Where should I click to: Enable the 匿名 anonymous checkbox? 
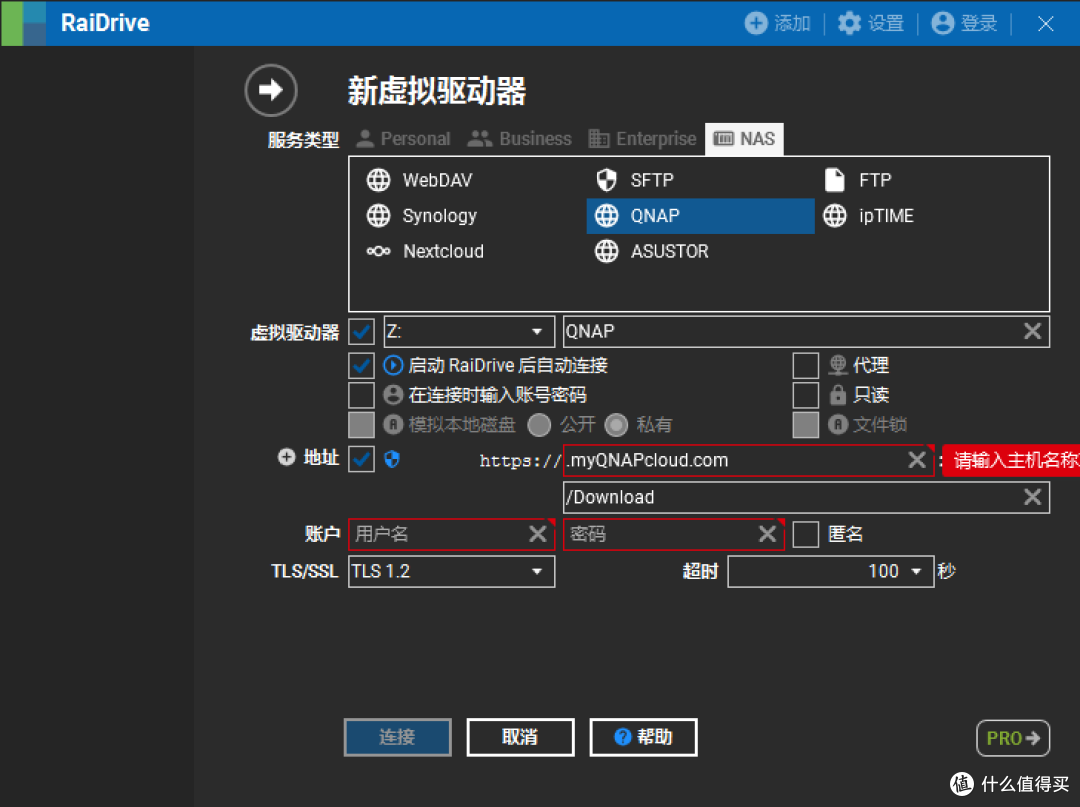pyautogui.click(x=806, y=534)
